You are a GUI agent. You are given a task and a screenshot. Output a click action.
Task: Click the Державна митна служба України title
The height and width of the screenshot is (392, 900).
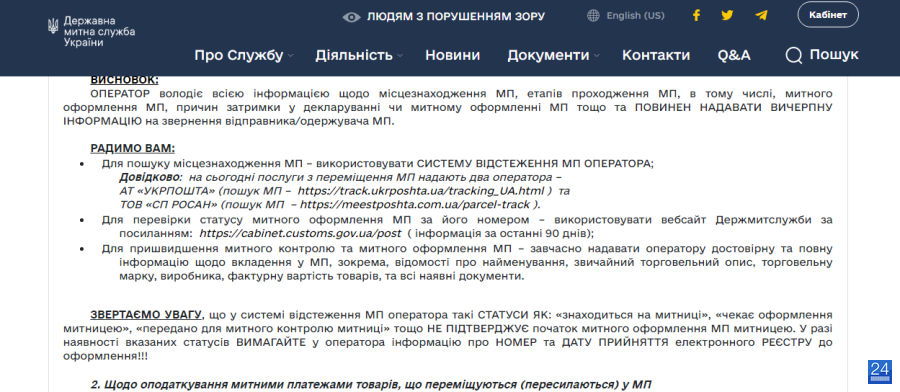[99, 32]
